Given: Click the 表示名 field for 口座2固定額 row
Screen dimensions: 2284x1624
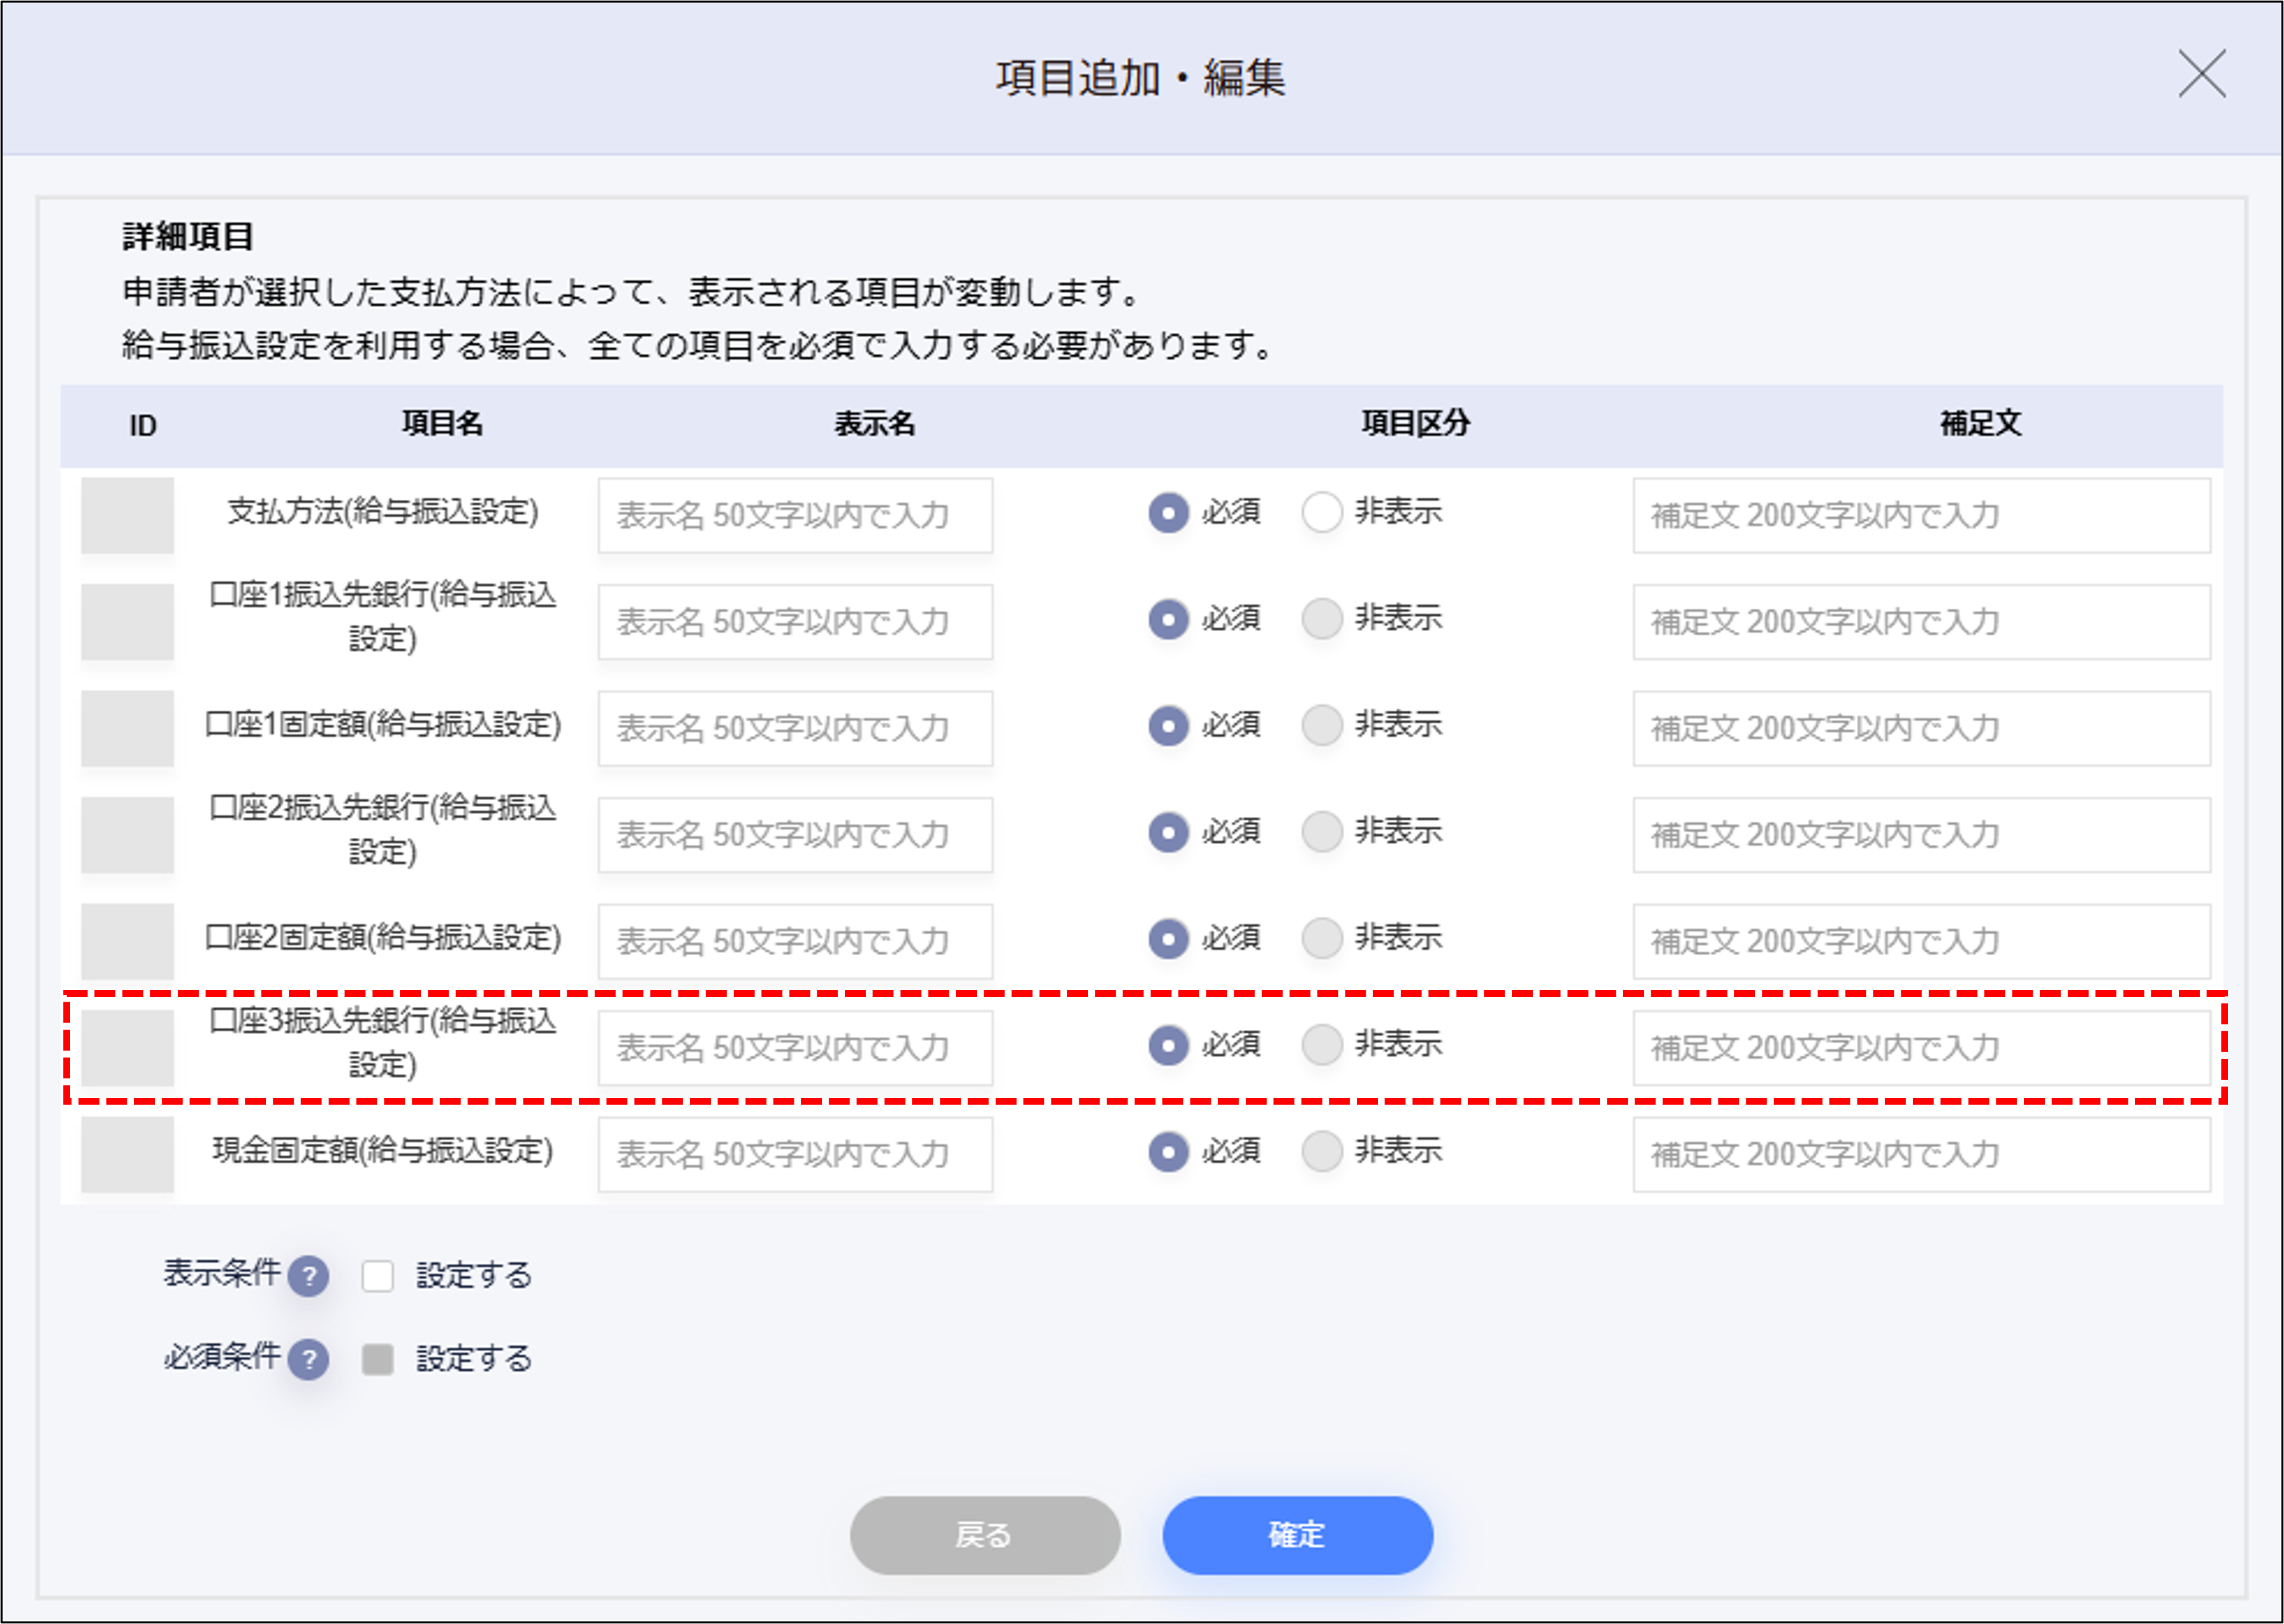Looking at the screenshot, I should tap(795, 940).
